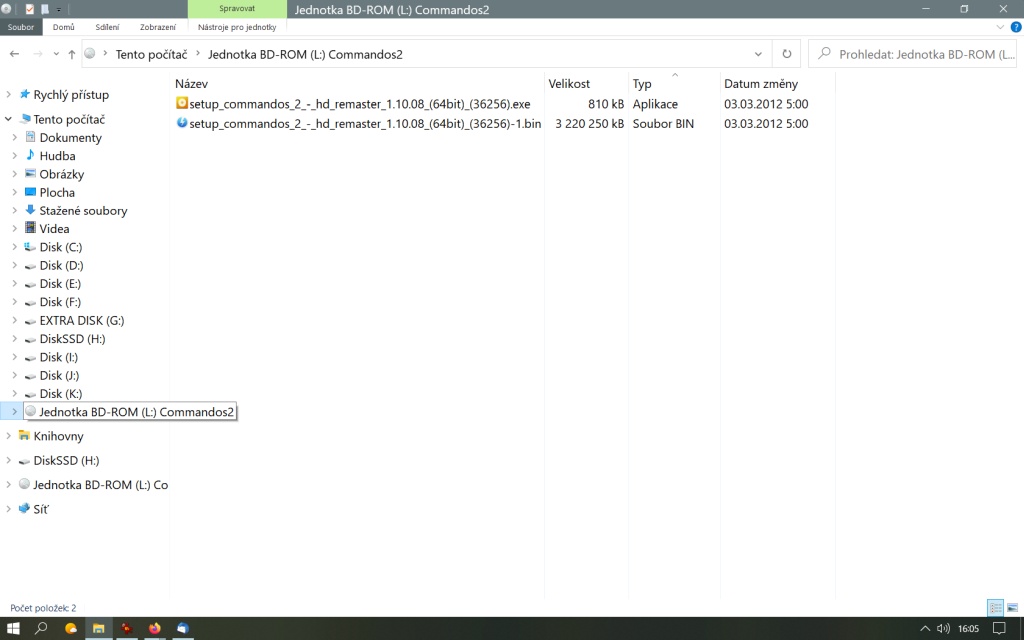This screenshot has width=1024, height=640.
Task: Open the notification center icon
Action: 999,628
